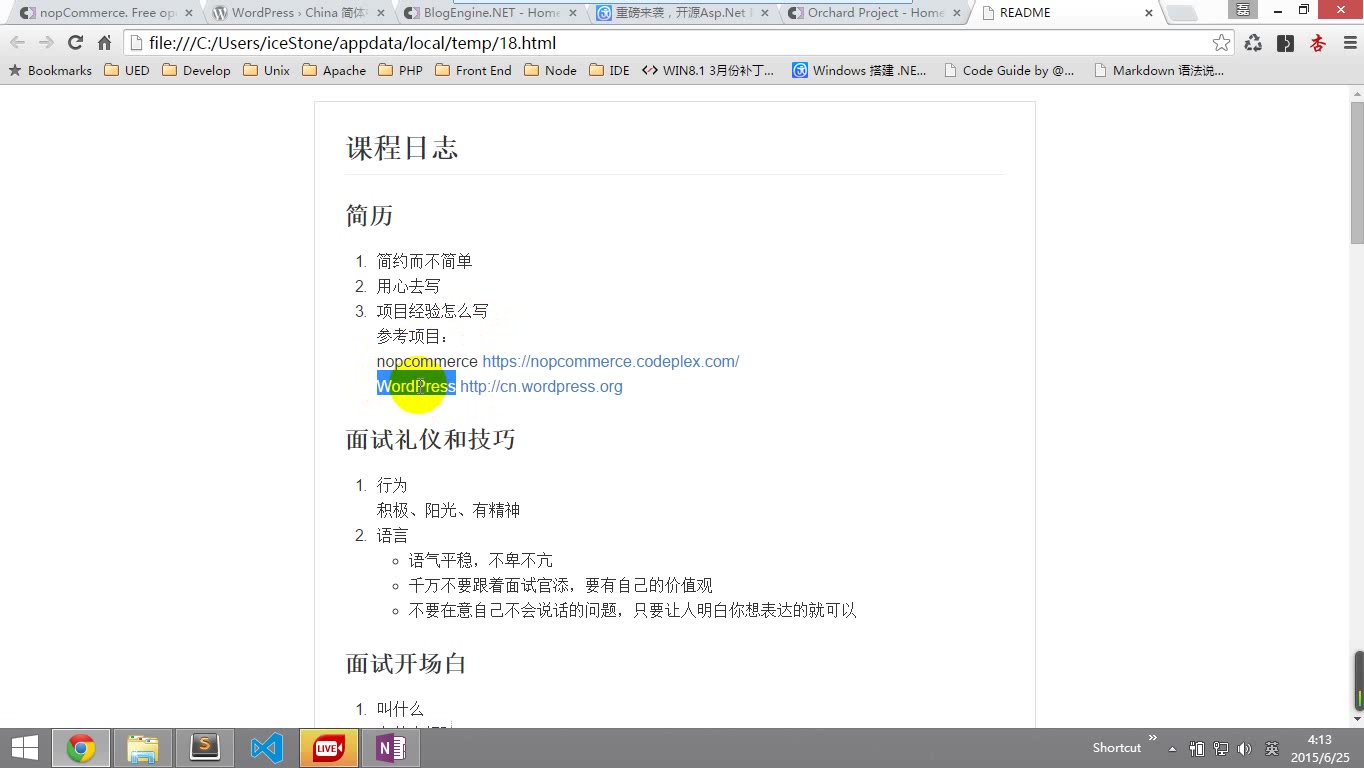Open the volume speaker tray icon
Screen dimensions: 1364x768
point(1245,748)
